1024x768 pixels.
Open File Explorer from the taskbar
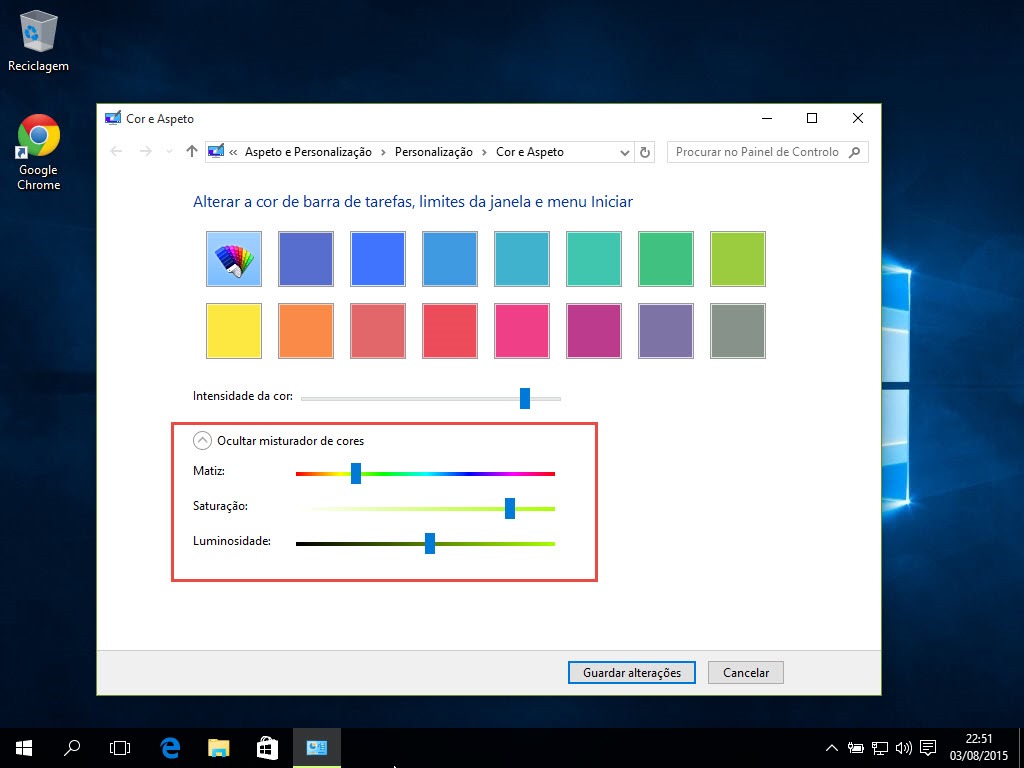[219, 747]
